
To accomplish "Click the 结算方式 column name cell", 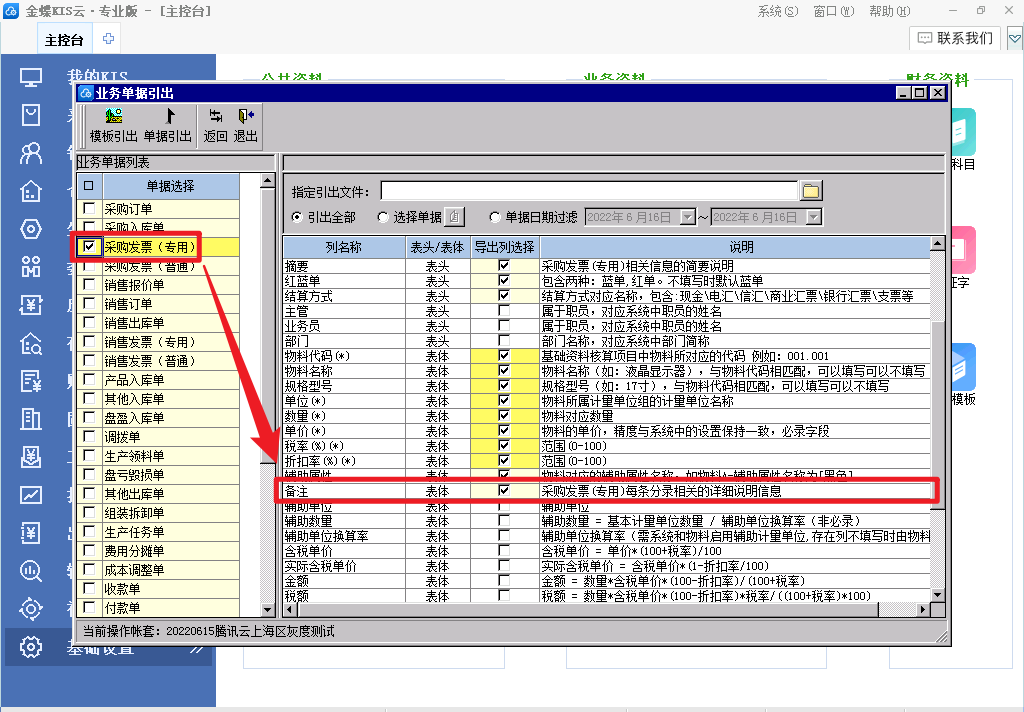I will click(344, 296).
